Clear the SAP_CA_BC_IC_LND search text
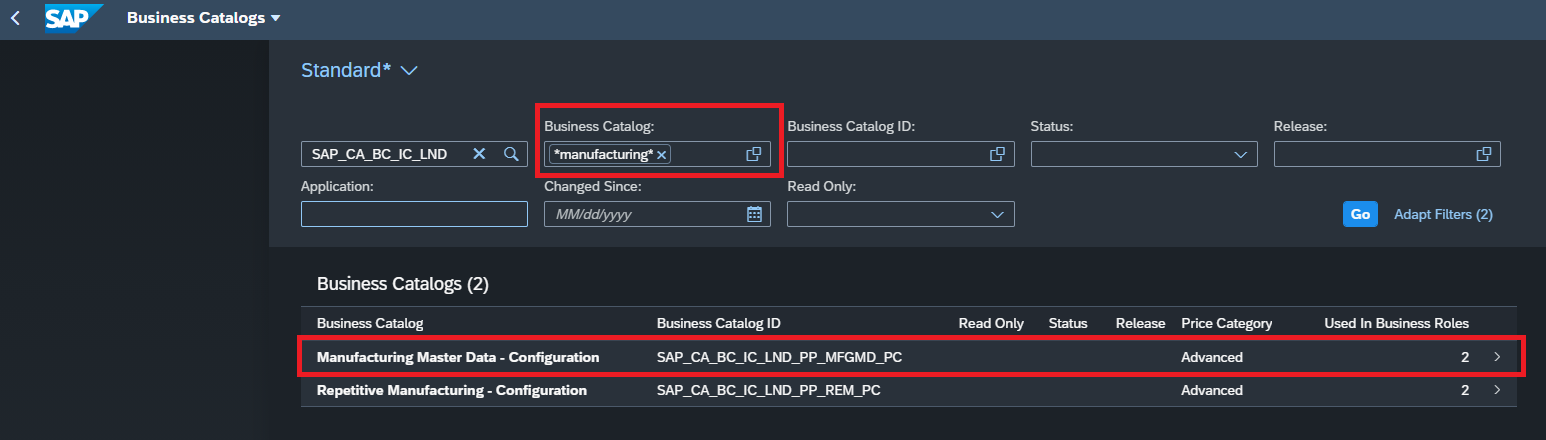This screenshot has width=1546, height=440. pyautogui.click(x=479, y=154)
